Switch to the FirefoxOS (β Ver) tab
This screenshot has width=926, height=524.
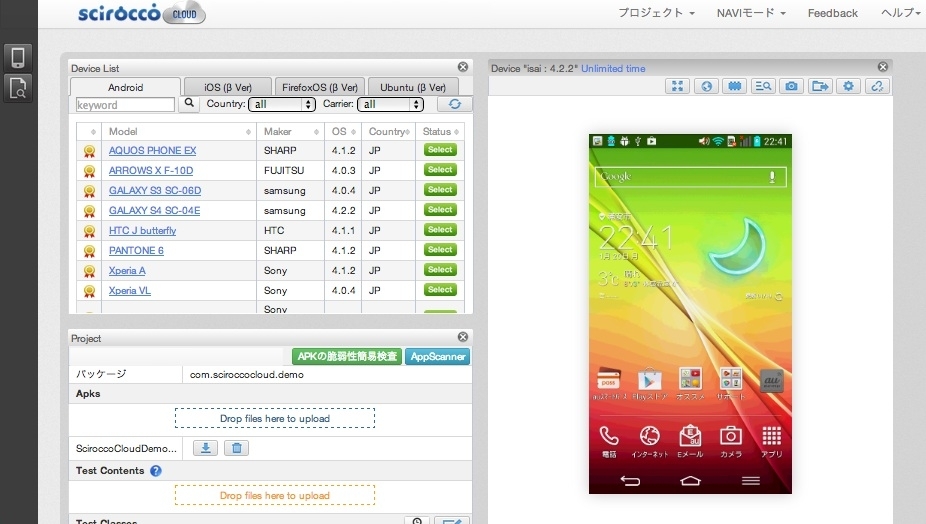(319, 87)
